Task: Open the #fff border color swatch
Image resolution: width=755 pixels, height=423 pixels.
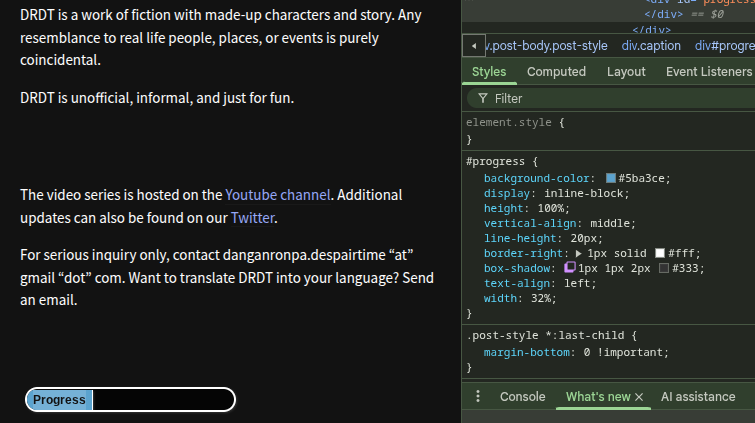Action: [660, 253]
